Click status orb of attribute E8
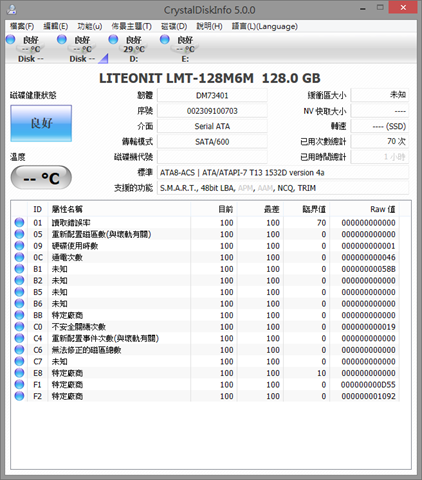The image size is (422, 480). (19, 373)
